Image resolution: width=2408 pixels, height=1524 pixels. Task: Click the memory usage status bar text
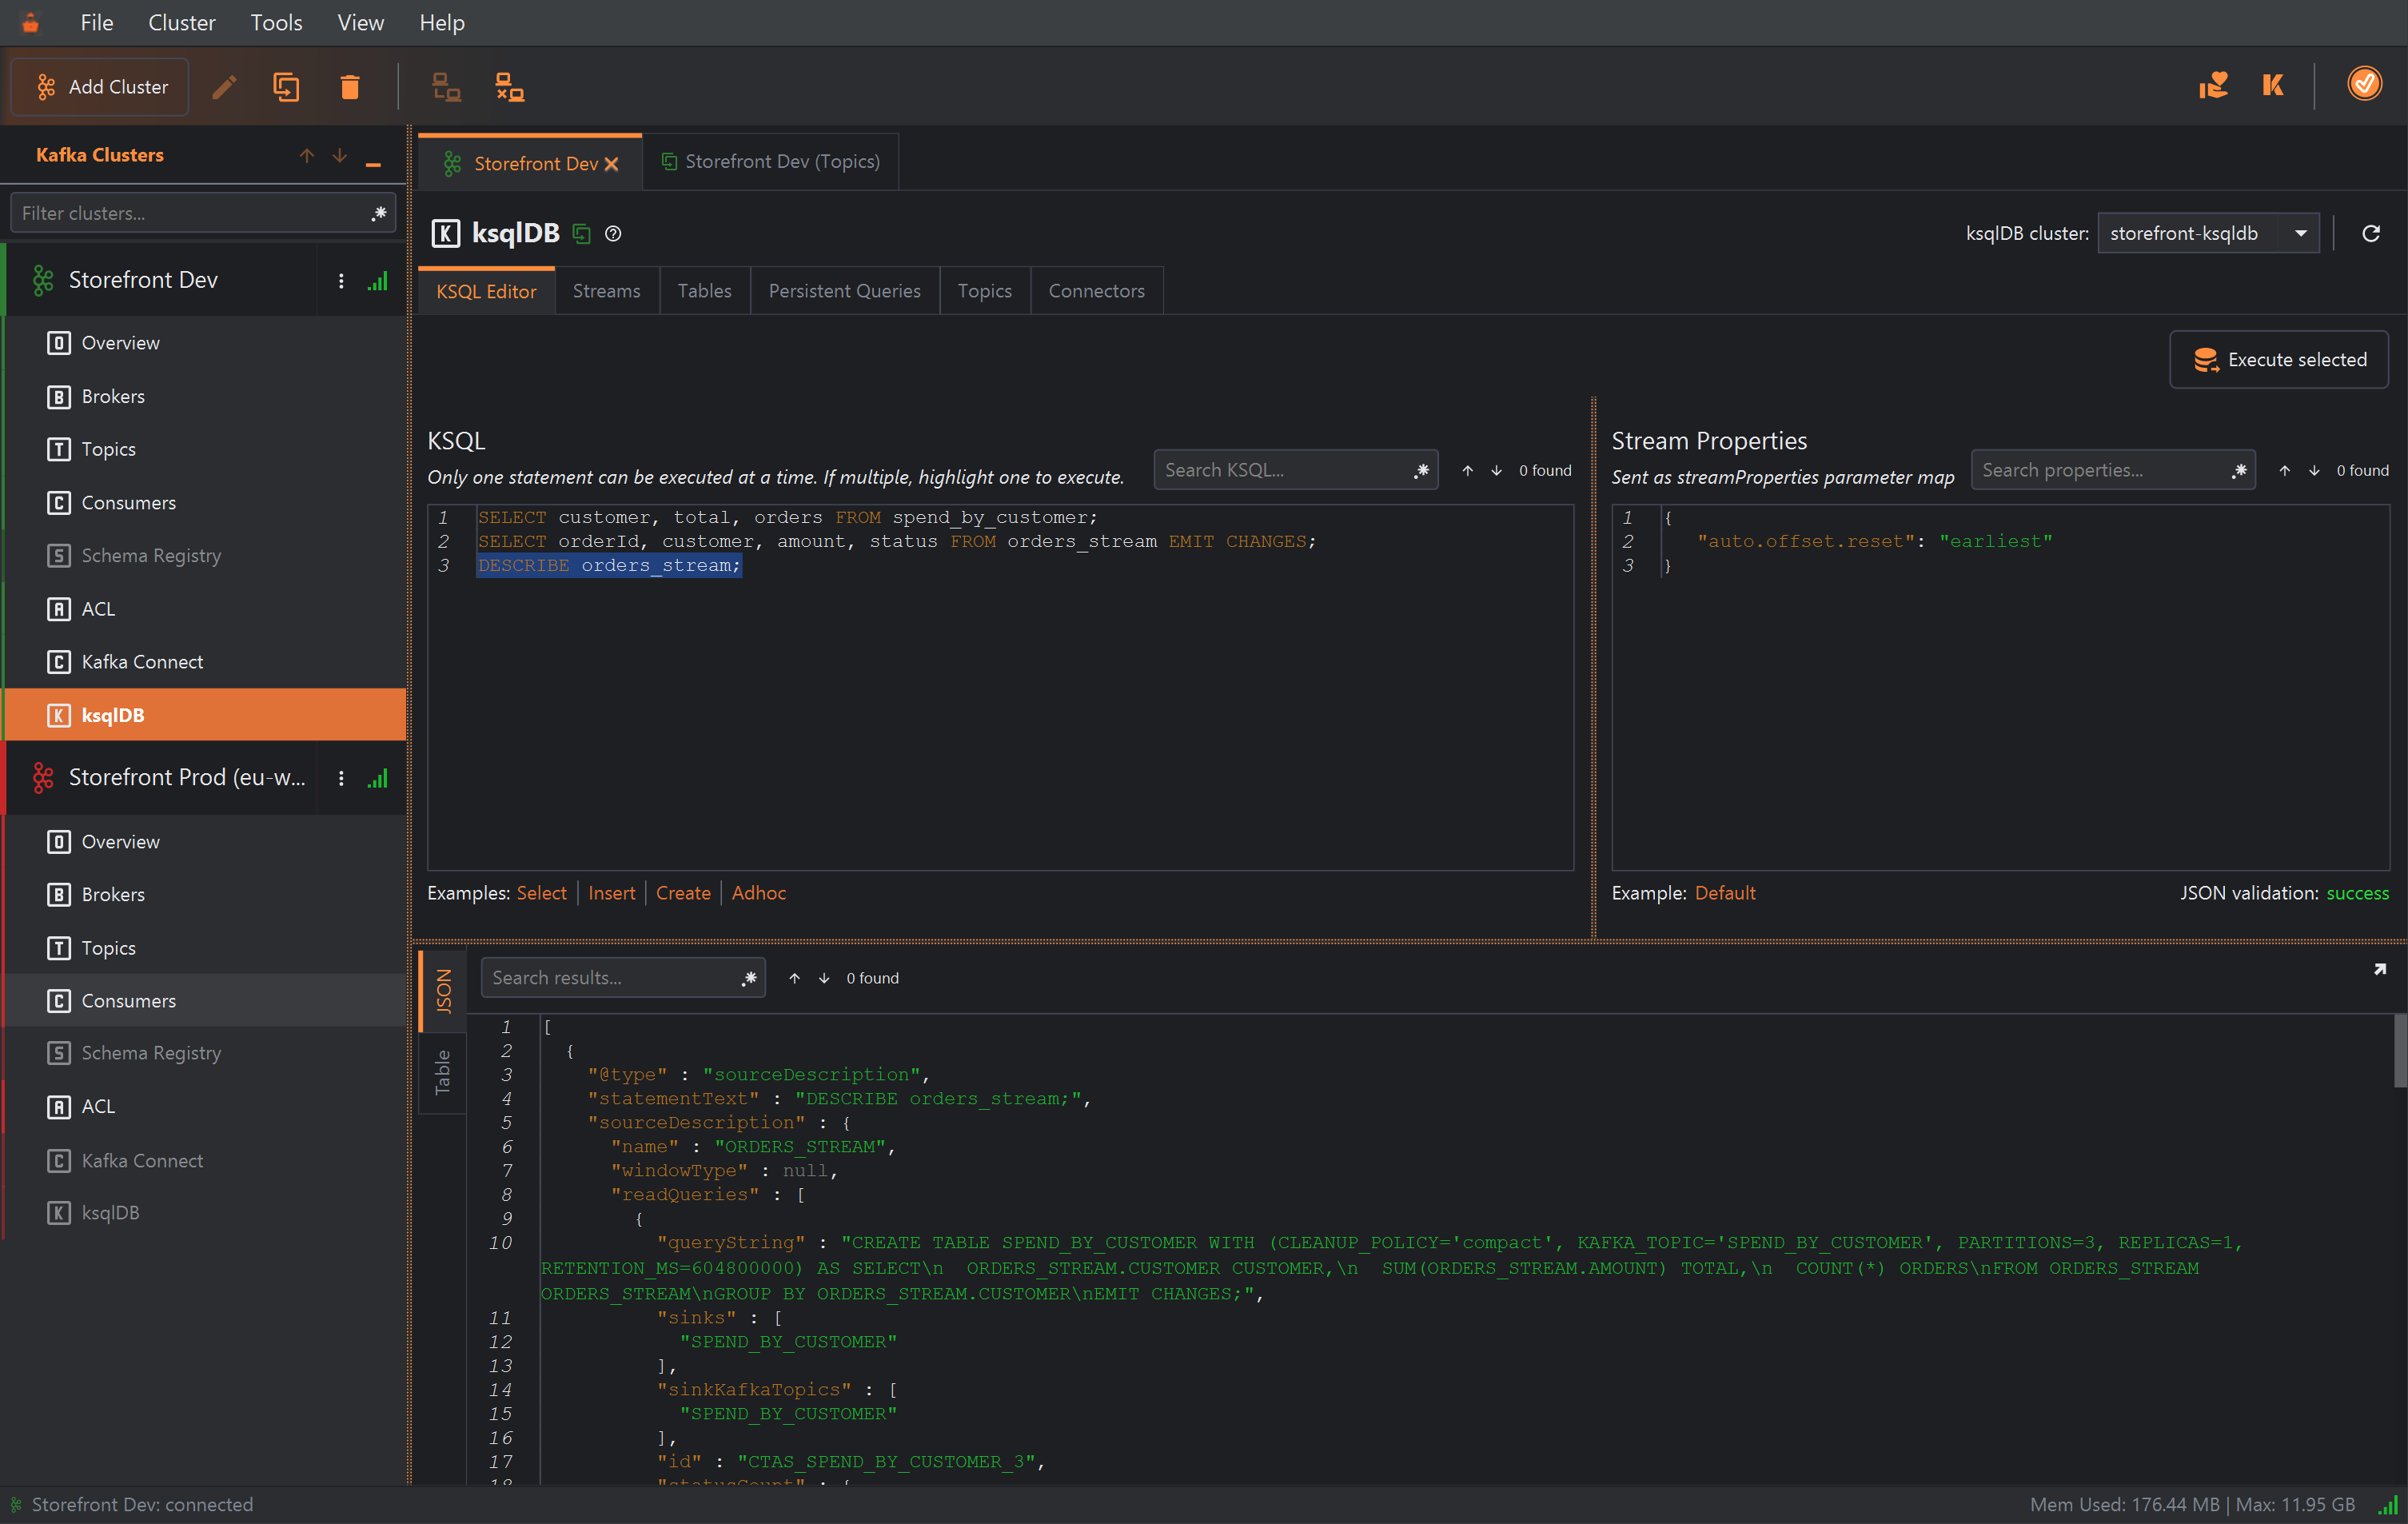[x=2192, y=1505]
